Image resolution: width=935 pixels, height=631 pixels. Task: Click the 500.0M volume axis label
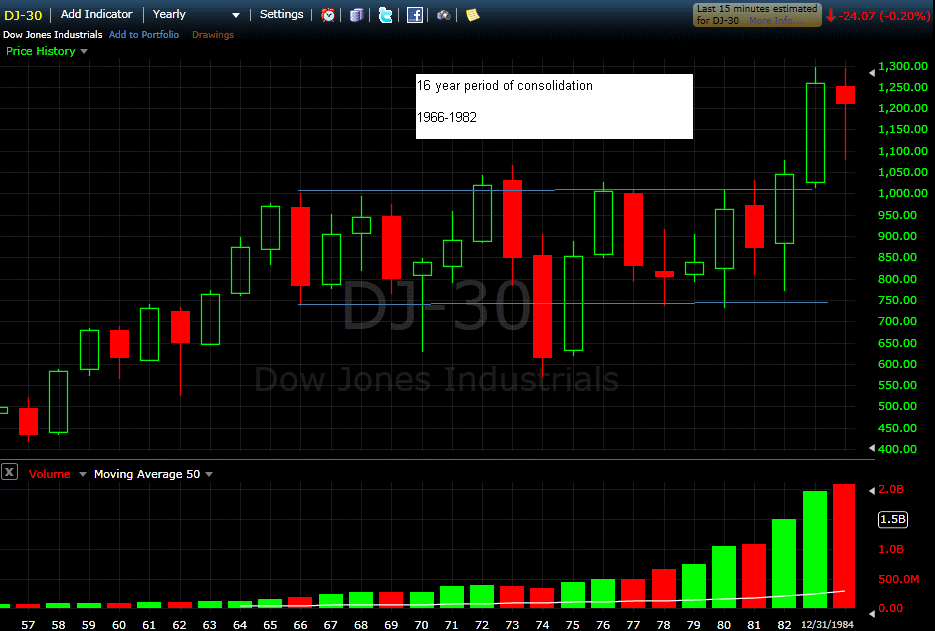(899, 579)
